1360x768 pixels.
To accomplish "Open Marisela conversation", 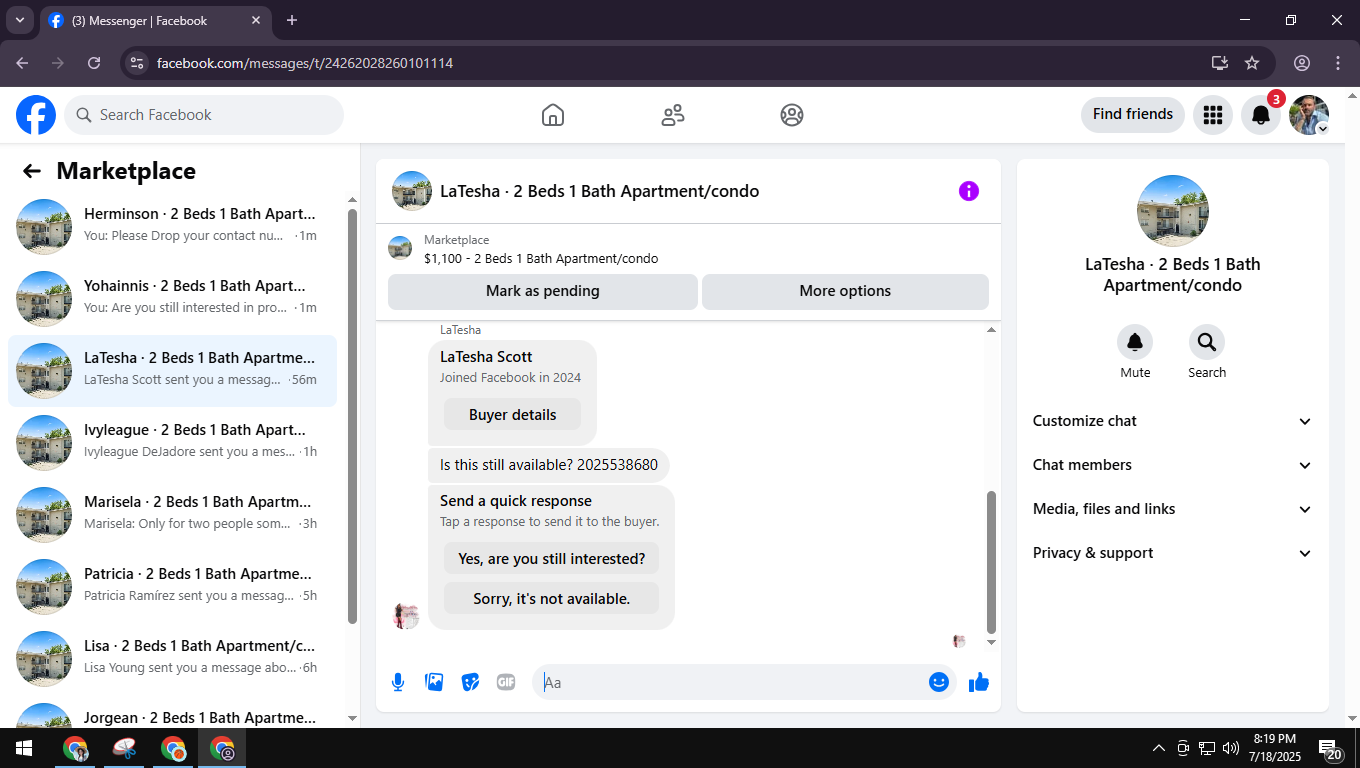I will [172, 515].
